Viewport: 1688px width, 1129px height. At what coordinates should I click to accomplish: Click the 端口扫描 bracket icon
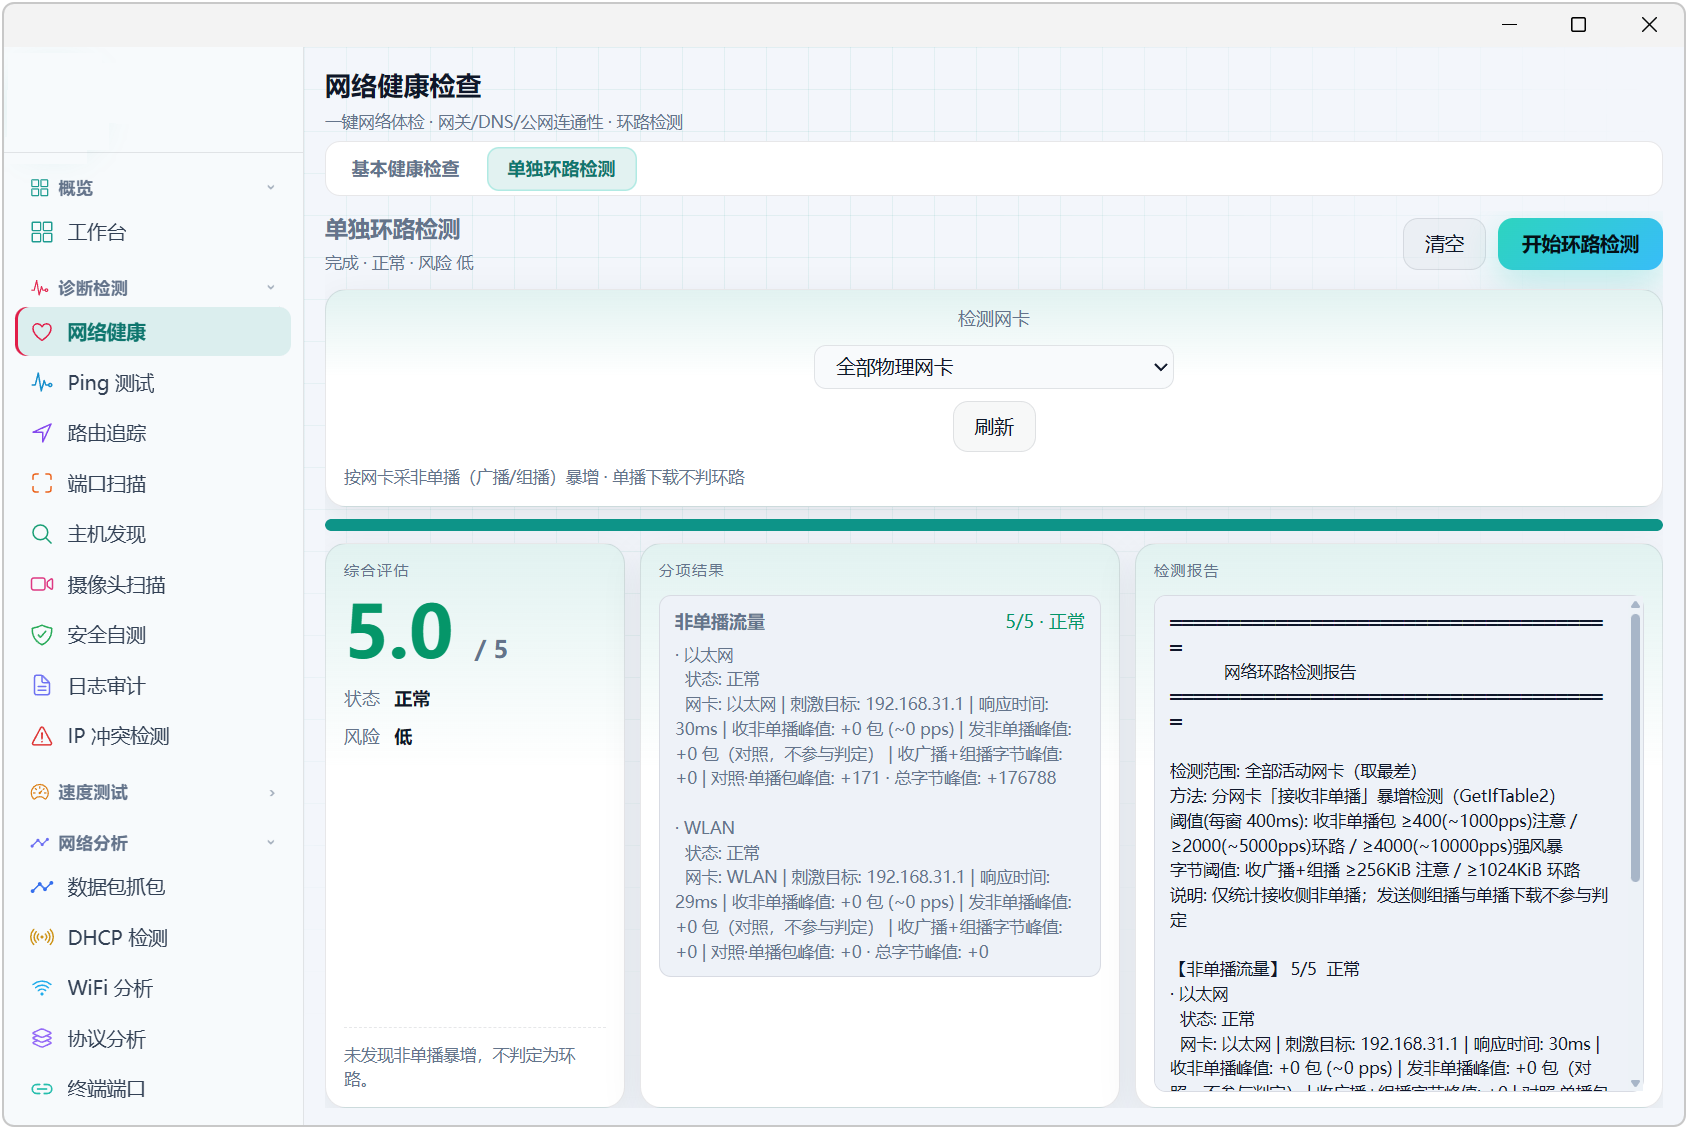(x=42, y=484)
